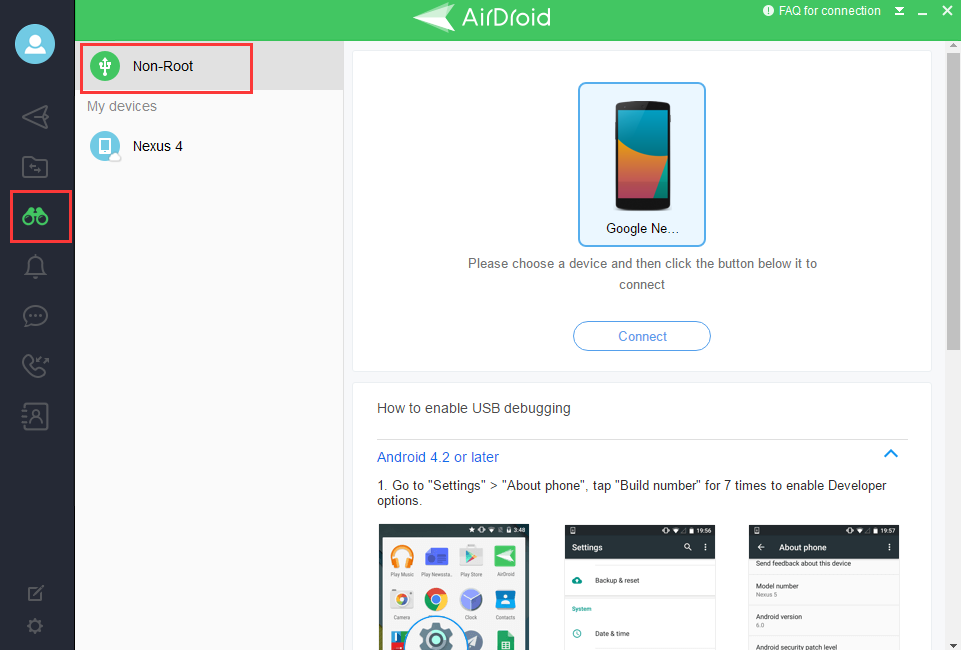Open the call logs phone icon
The width and height of the screenshot is (961, 650).
tap(35, 366)
